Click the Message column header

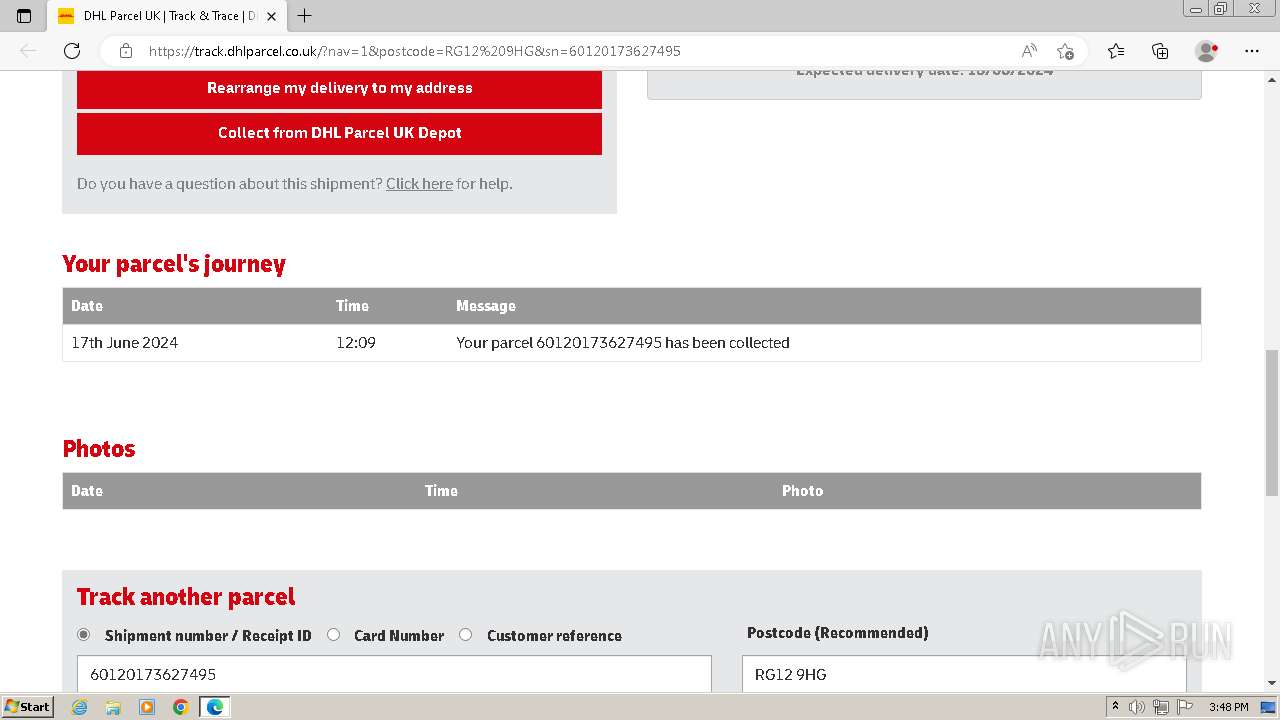pyautogui.click(x=486, y=306)
